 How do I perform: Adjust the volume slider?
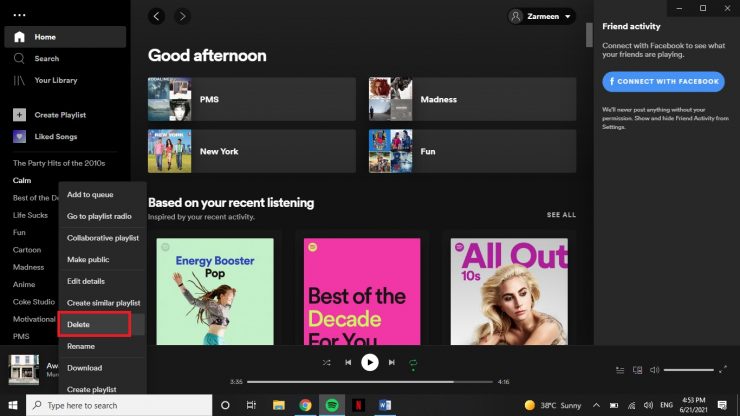(x=689, y=370)
